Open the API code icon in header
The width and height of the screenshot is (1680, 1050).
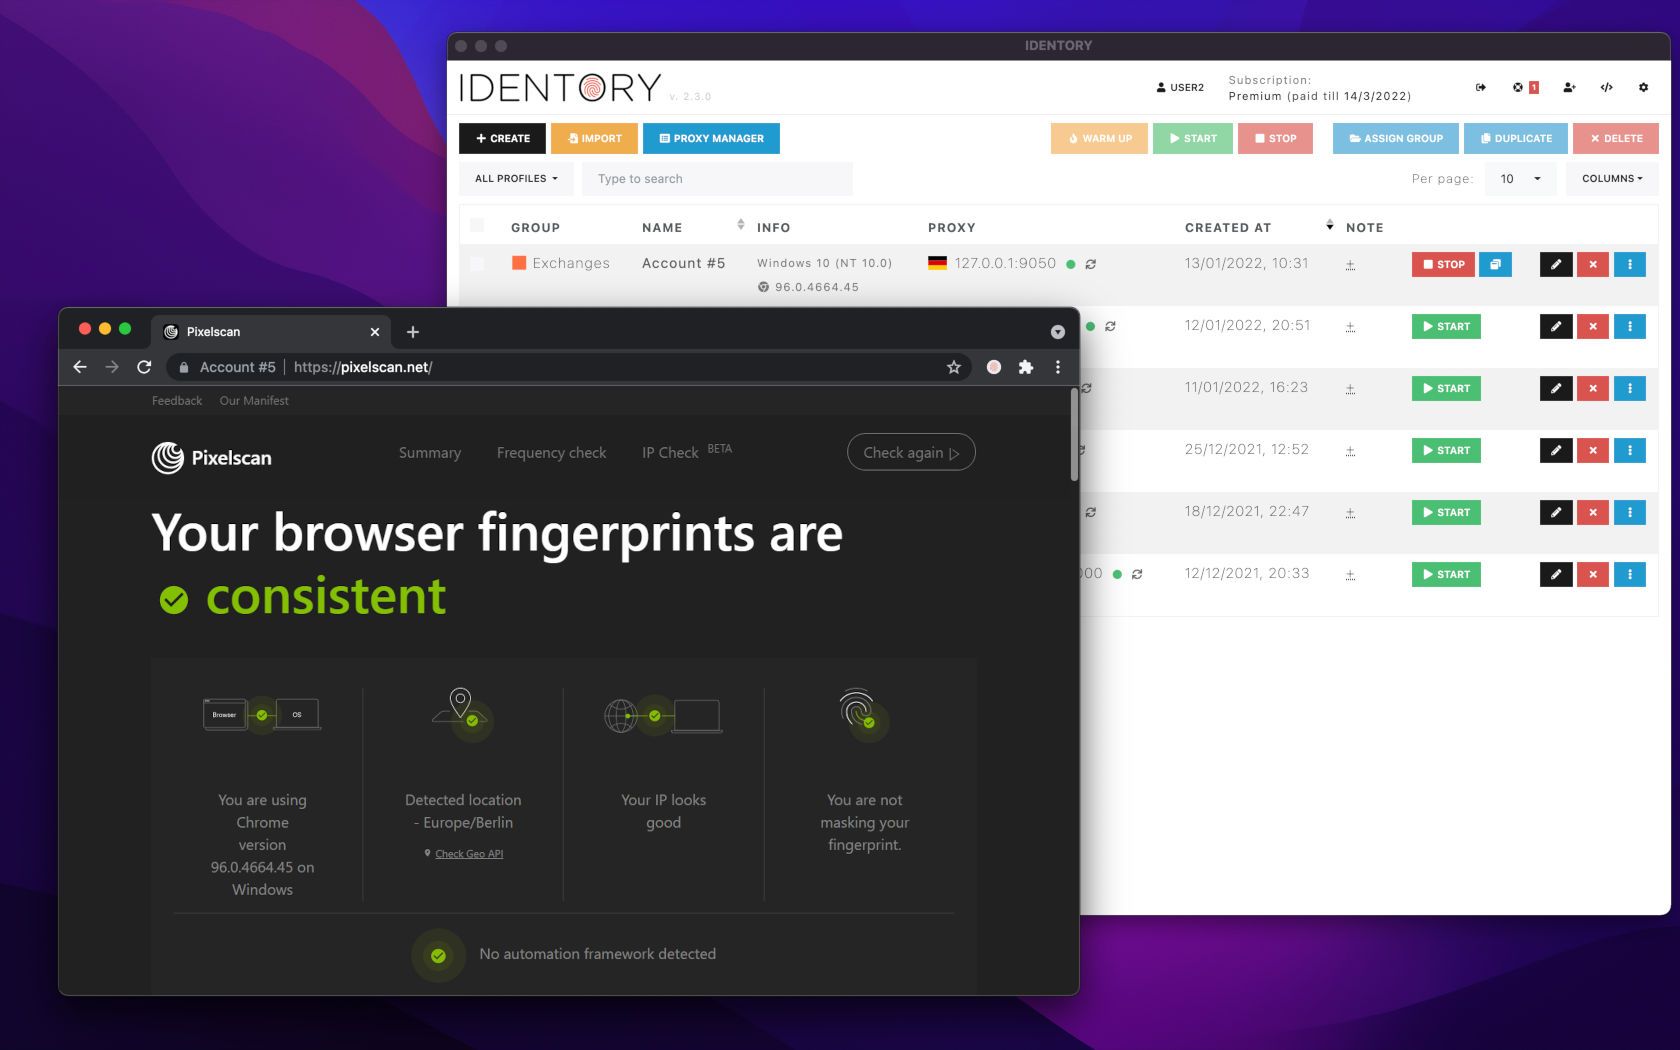pyautogui.click(x=1606, y=88)
